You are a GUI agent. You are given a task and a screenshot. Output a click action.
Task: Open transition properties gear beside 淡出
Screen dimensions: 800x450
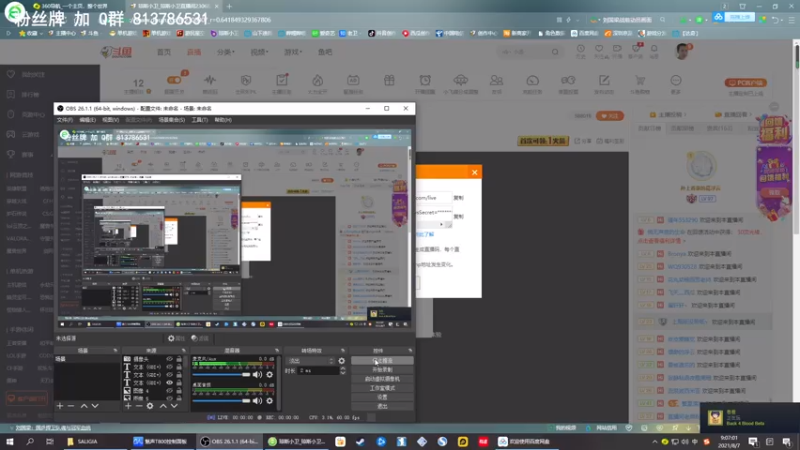click(341, 361)
